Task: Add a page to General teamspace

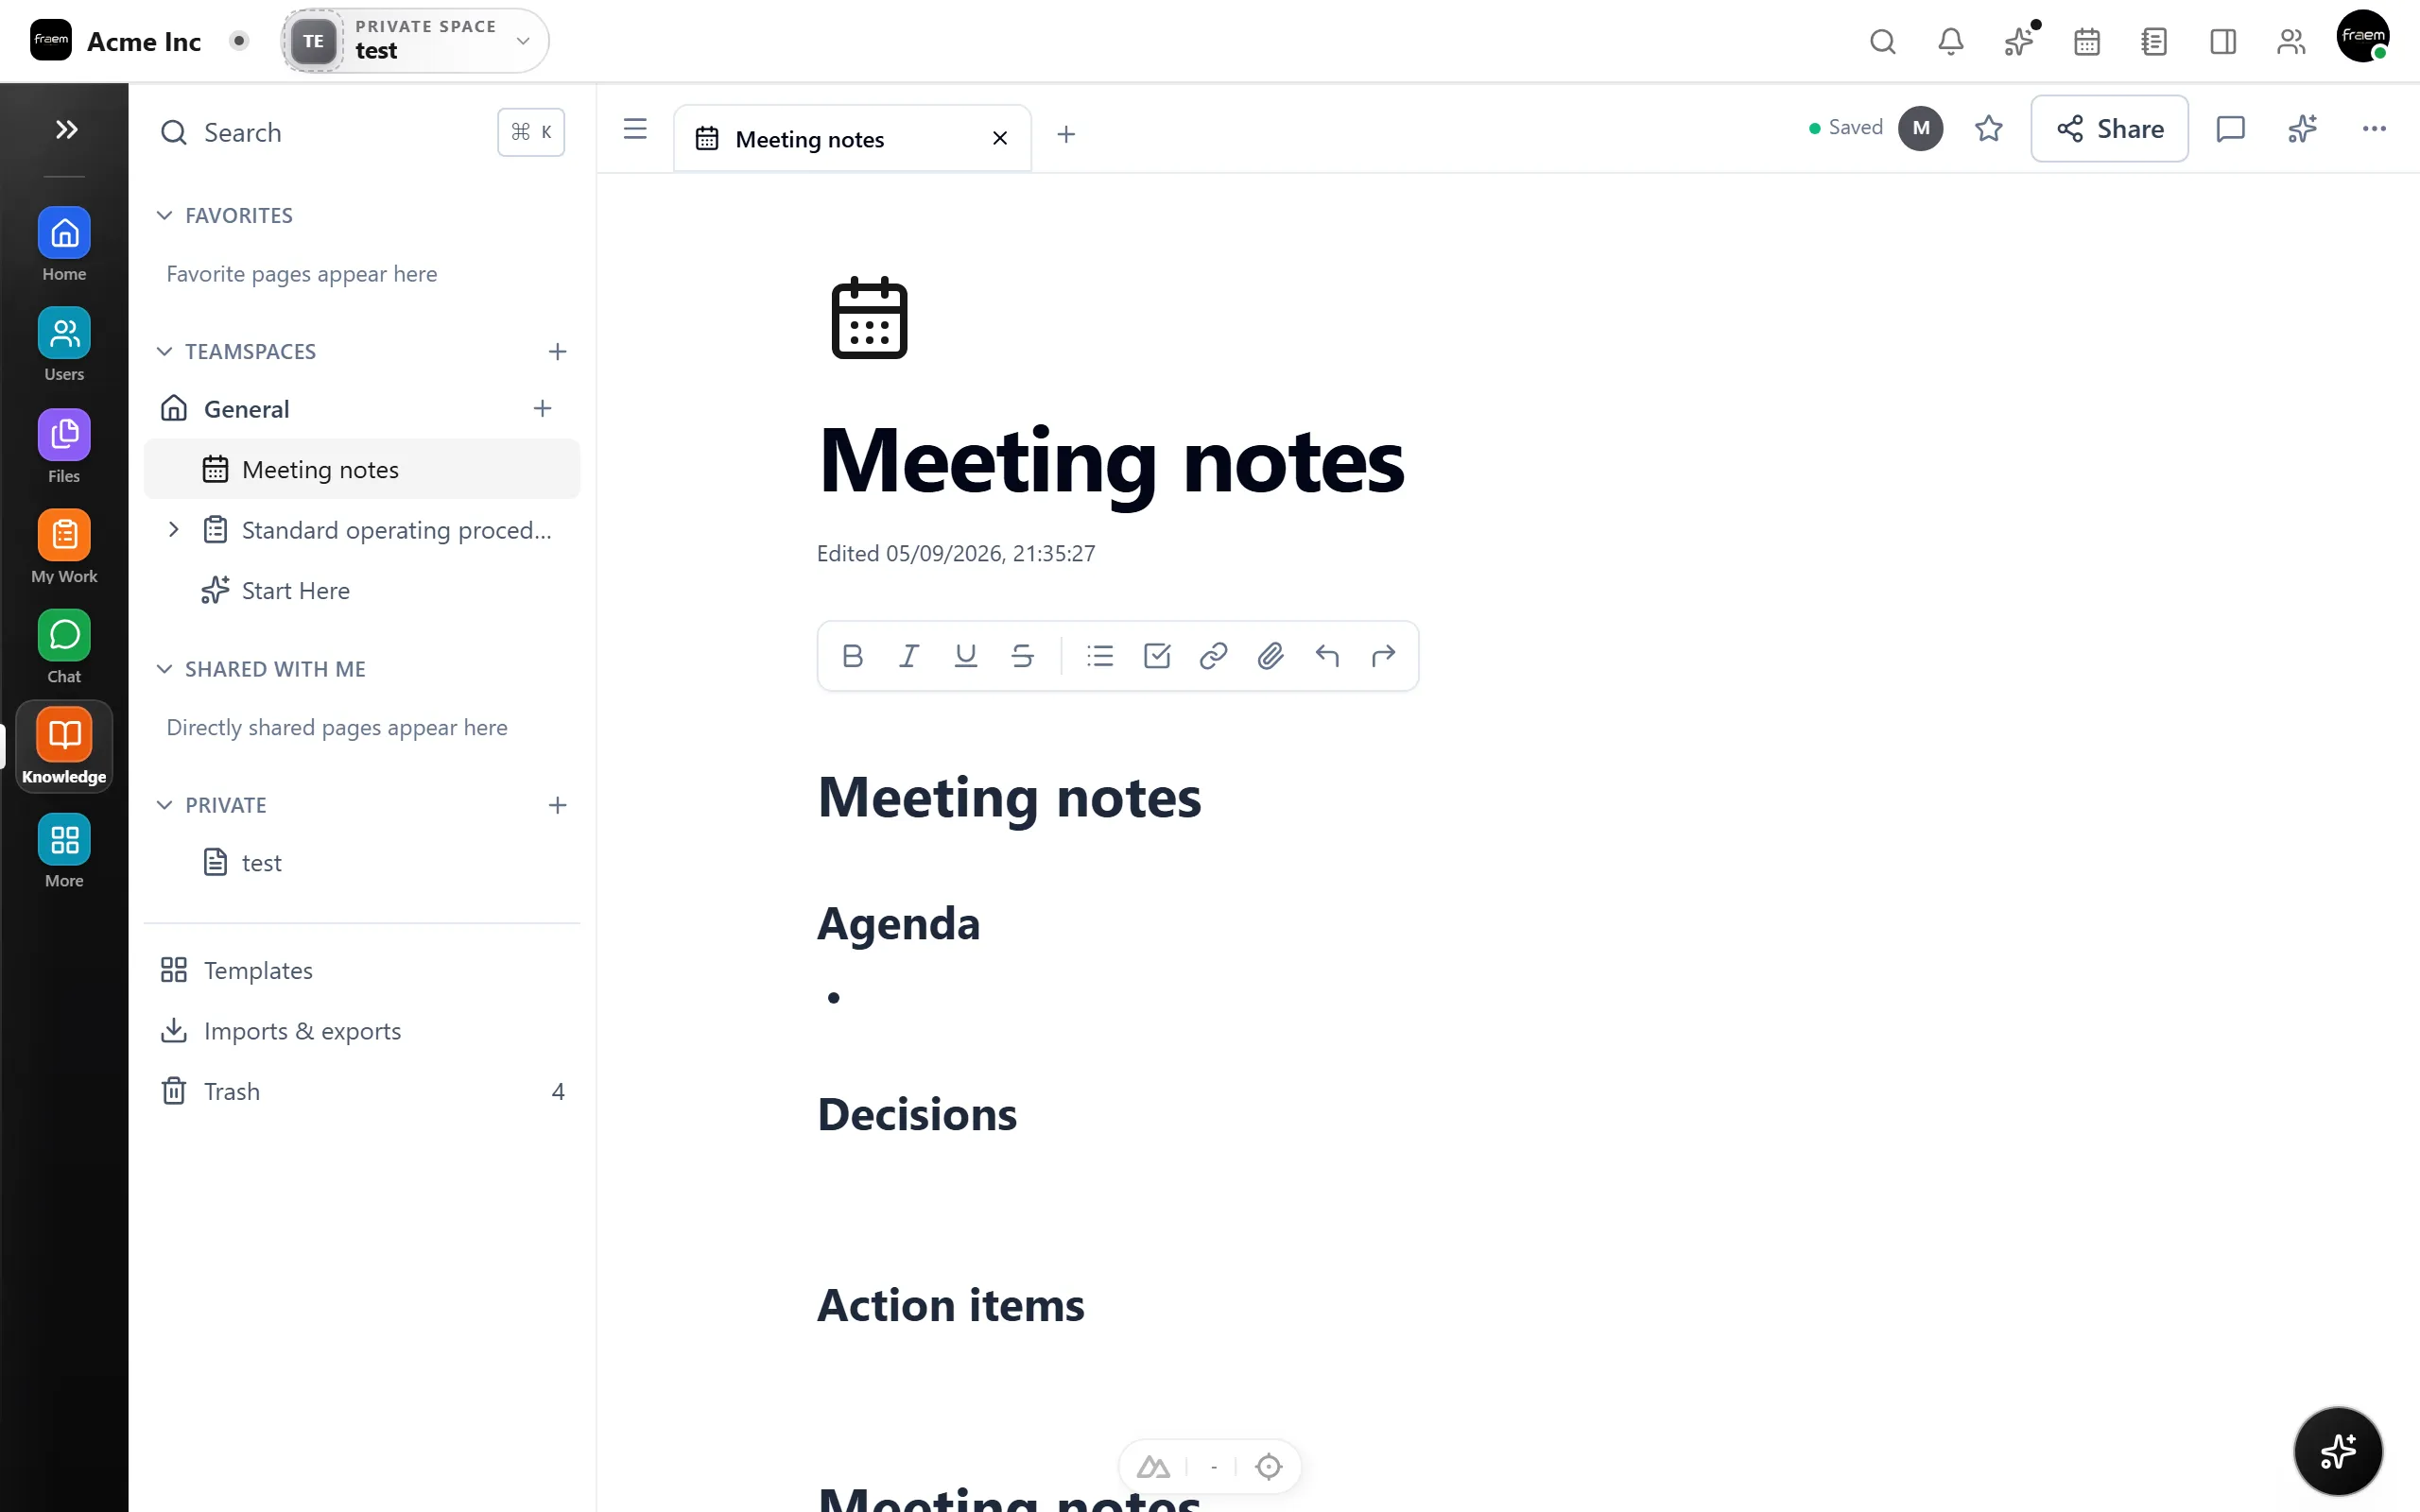Action: (x=542, y=408)
